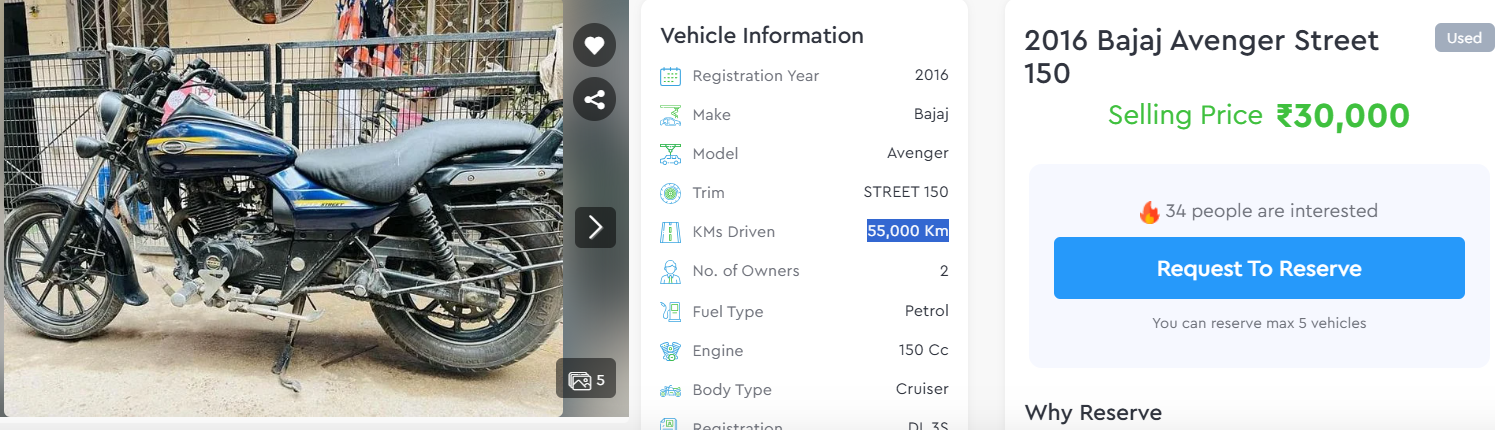Click the Engine value 150 Cc
This screenshot has height=432, width=1495.
(x=924, y=350)
